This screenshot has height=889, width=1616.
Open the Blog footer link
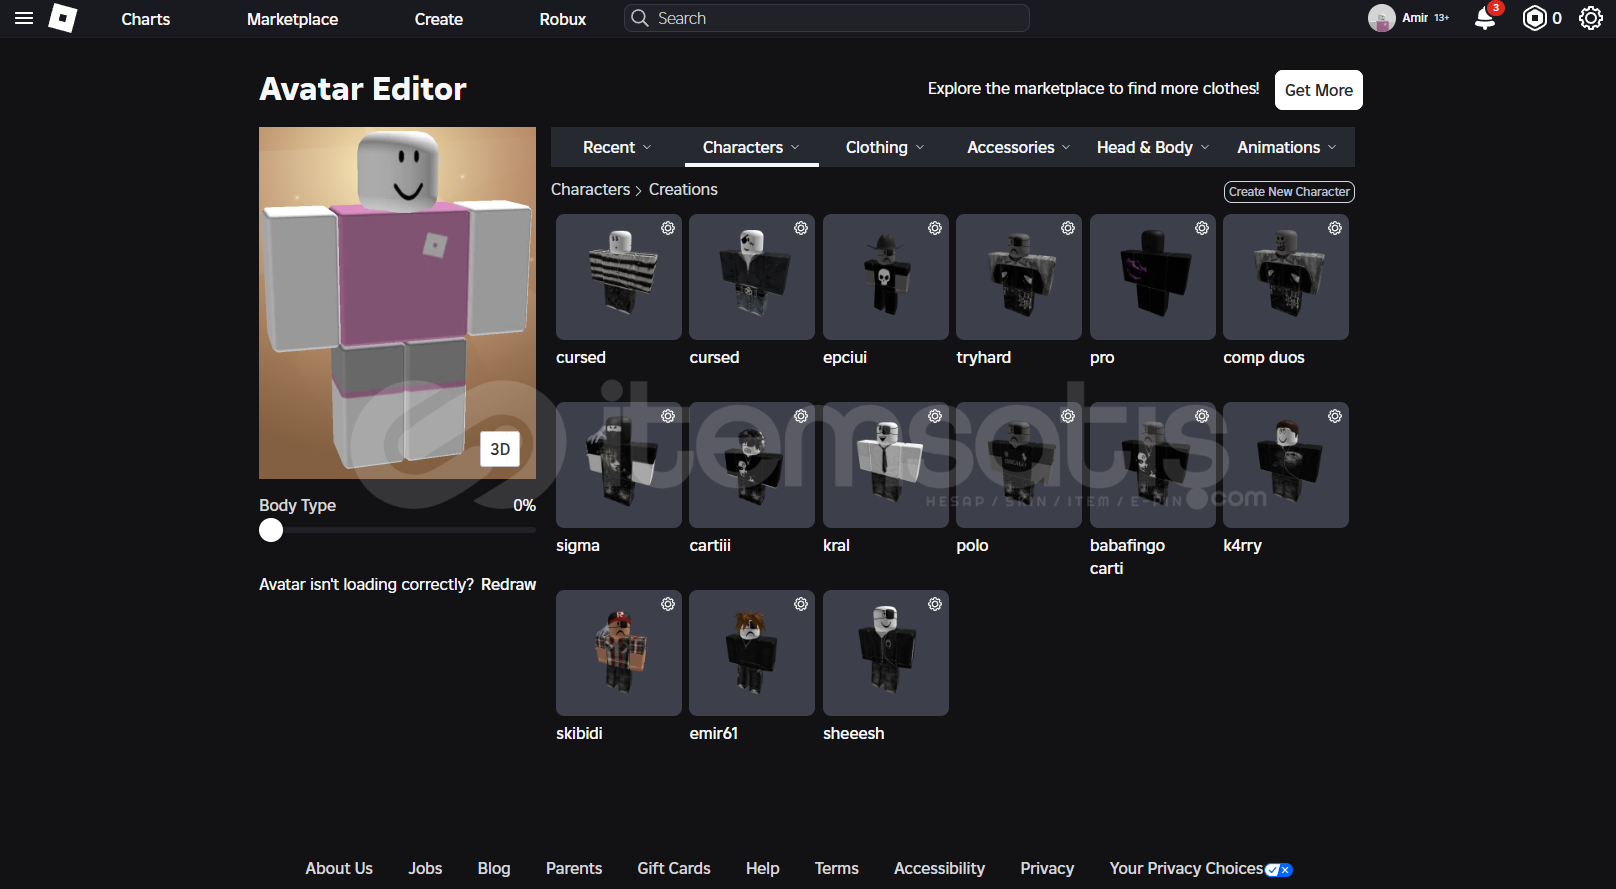494,868
